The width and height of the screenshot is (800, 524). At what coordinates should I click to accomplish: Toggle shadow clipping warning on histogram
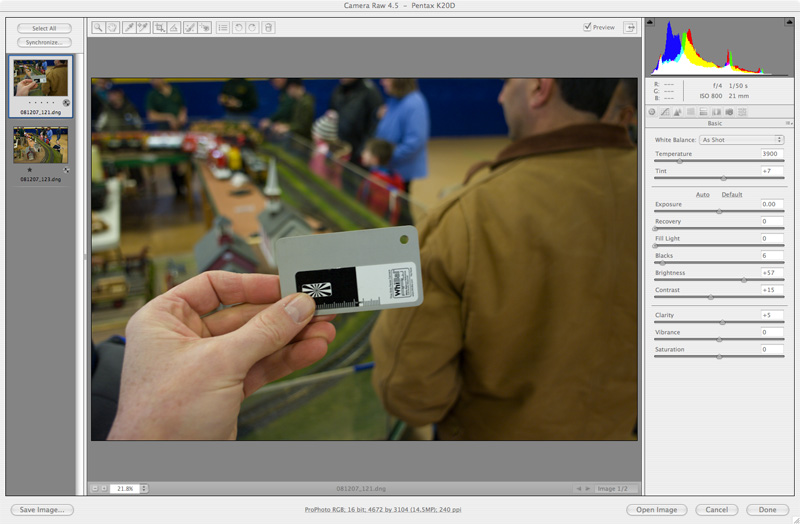click(x=652, y=22)
